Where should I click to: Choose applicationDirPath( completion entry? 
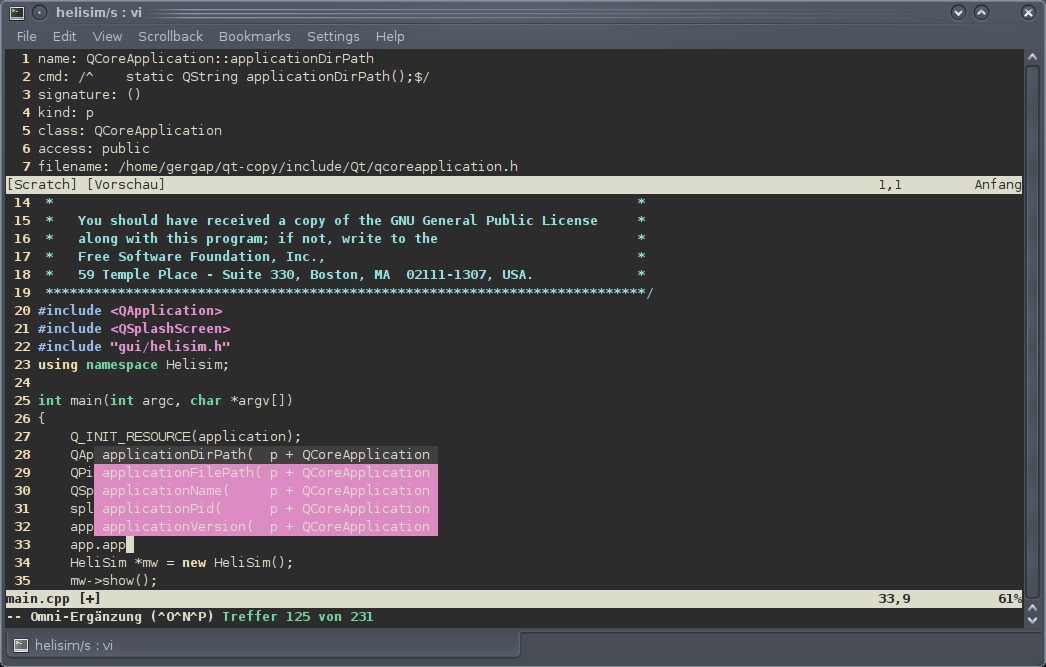(266, 455)
